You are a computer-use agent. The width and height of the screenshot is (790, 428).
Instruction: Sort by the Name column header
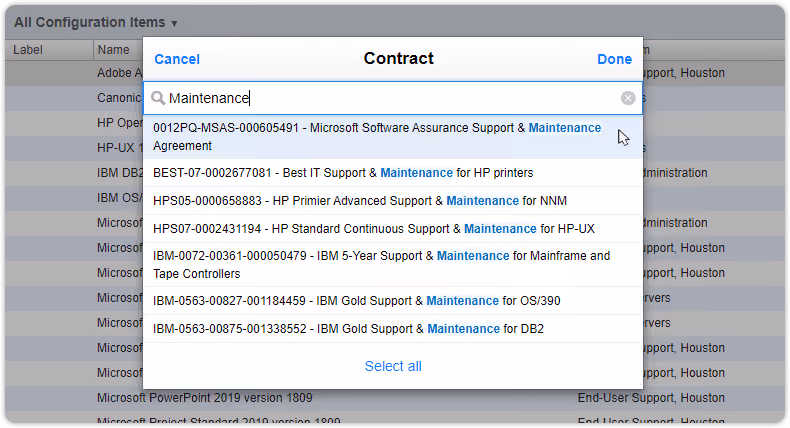[x=113, y=50]
